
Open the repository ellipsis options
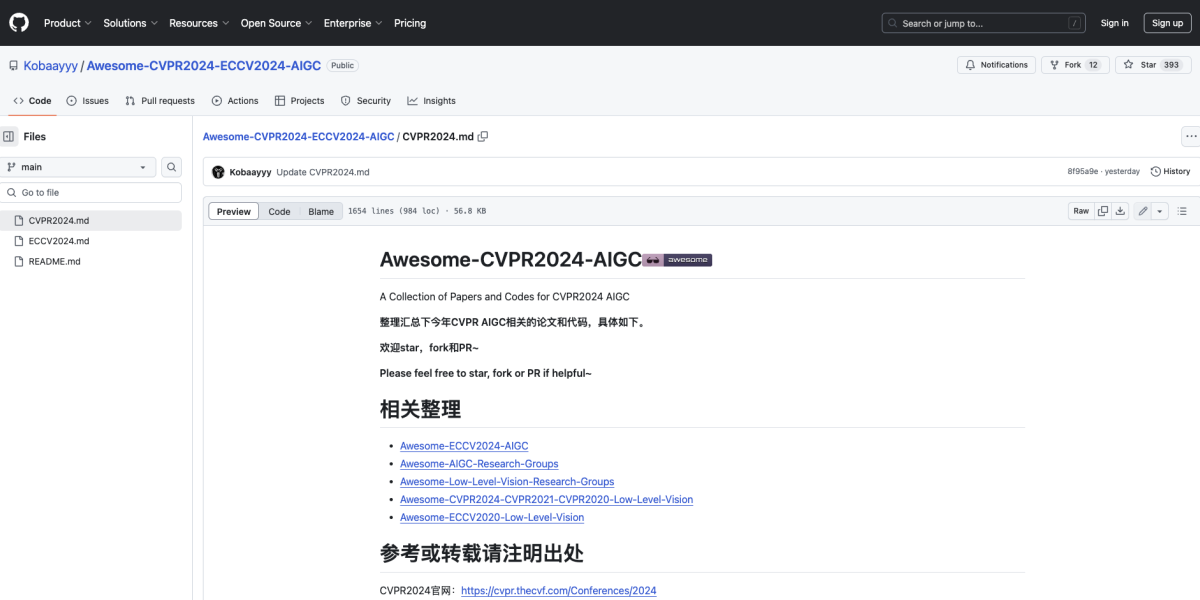coord(1191,136)
